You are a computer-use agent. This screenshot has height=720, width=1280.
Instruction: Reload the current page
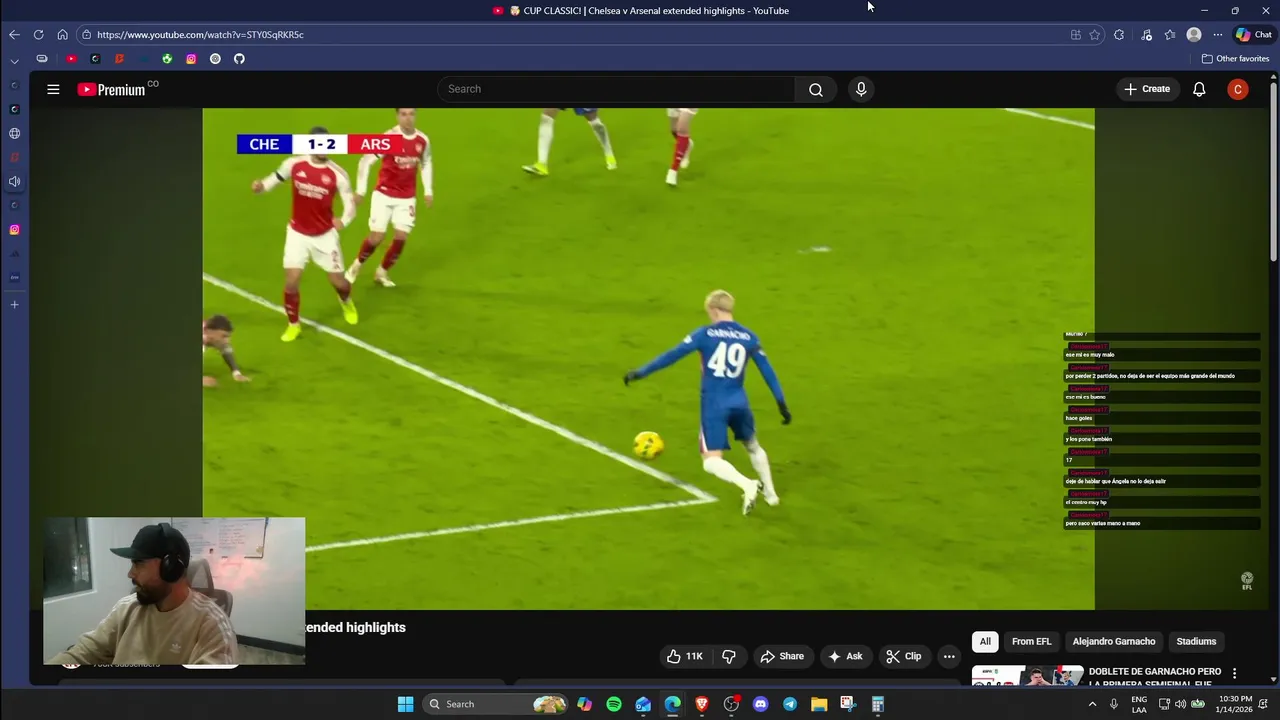tap(38, 34)
